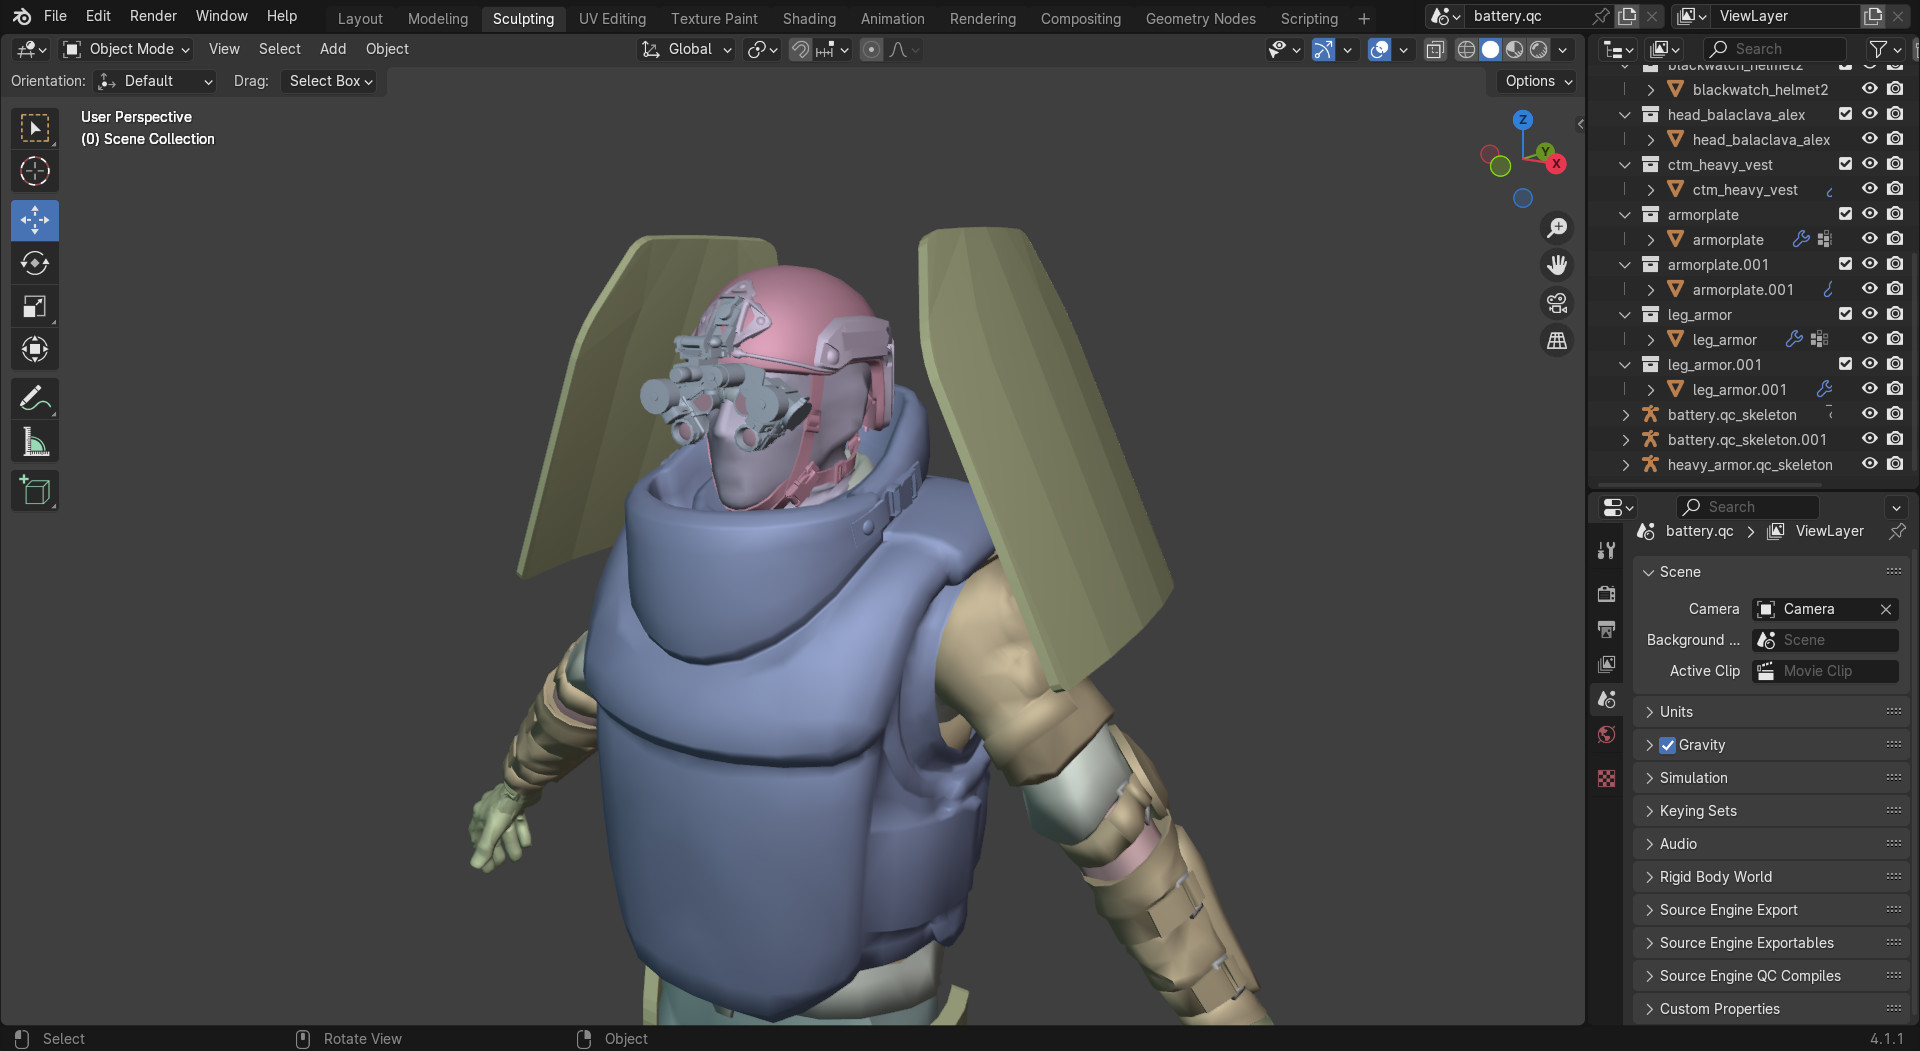The image size is (1920, 1051).
Task: Switch to the UV Editing workspace tab
Action: [x=612, y=18]
